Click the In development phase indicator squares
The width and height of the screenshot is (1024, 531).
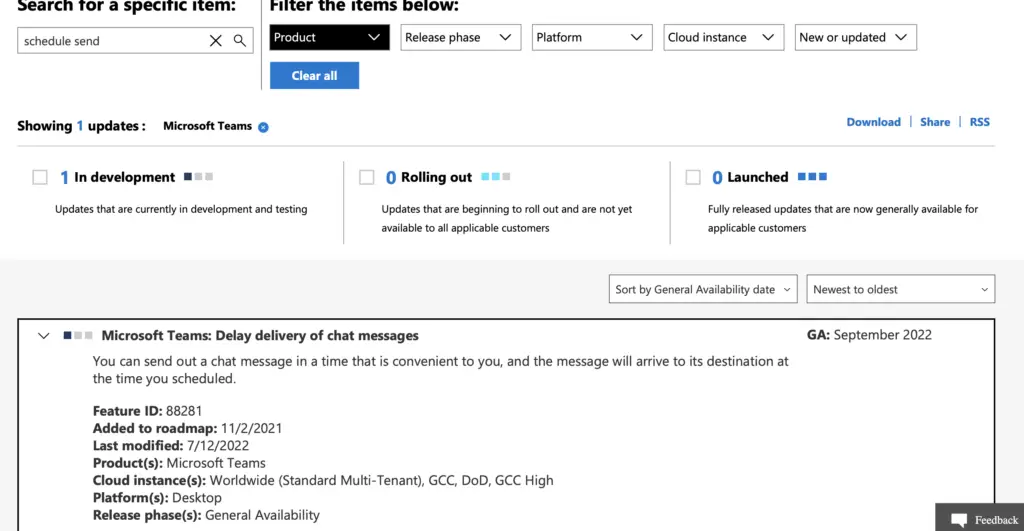(199, 176)
